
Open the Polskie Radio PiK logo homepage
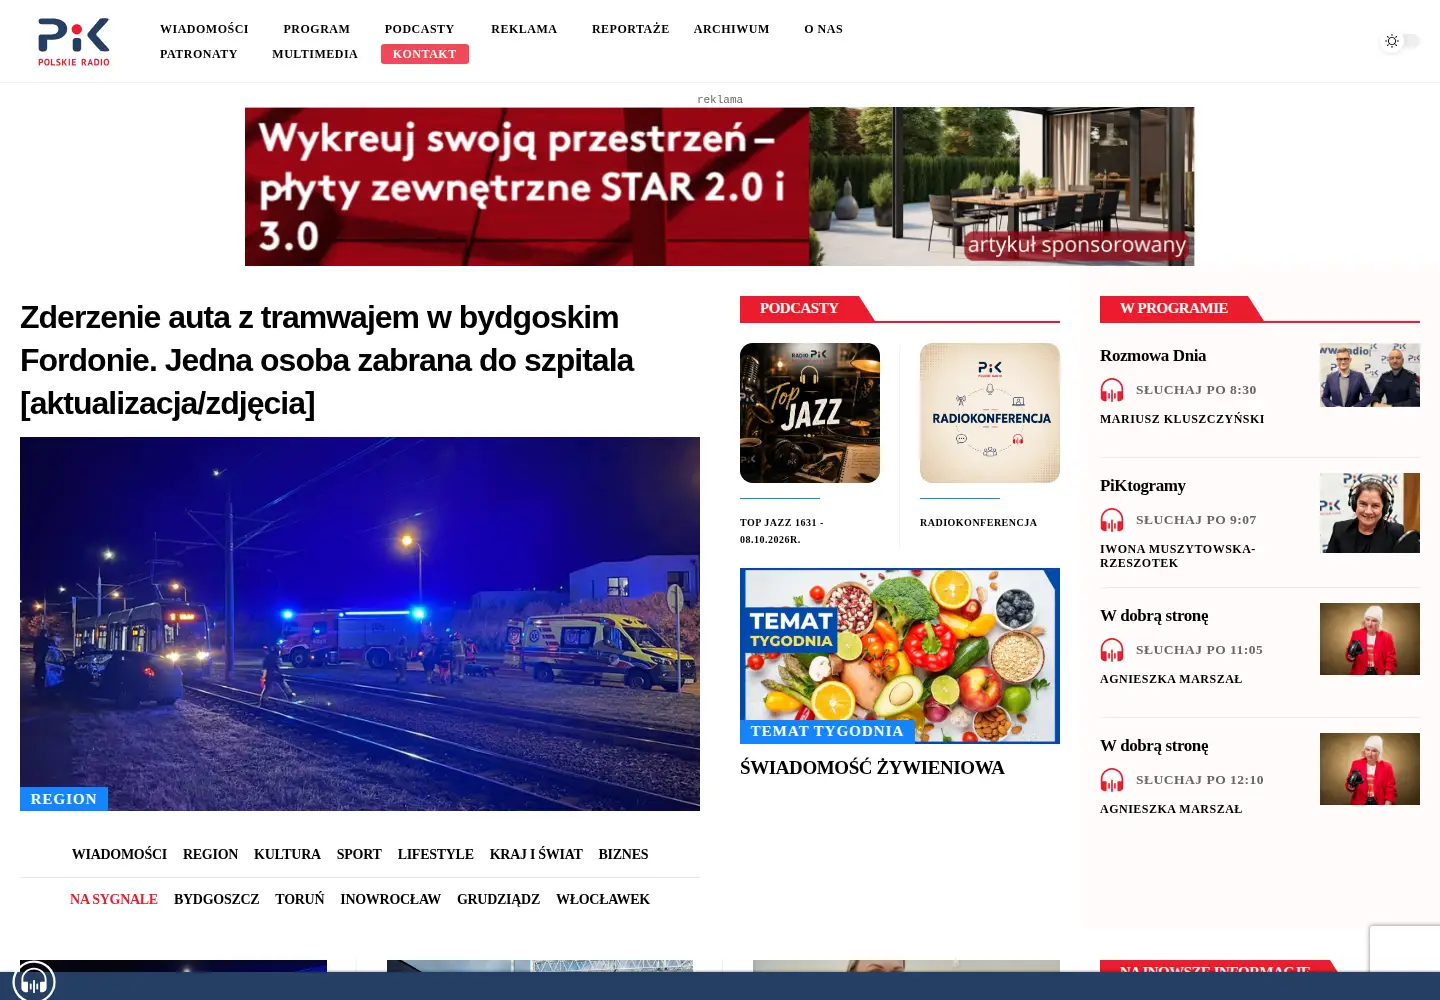[x=74, y=42]
